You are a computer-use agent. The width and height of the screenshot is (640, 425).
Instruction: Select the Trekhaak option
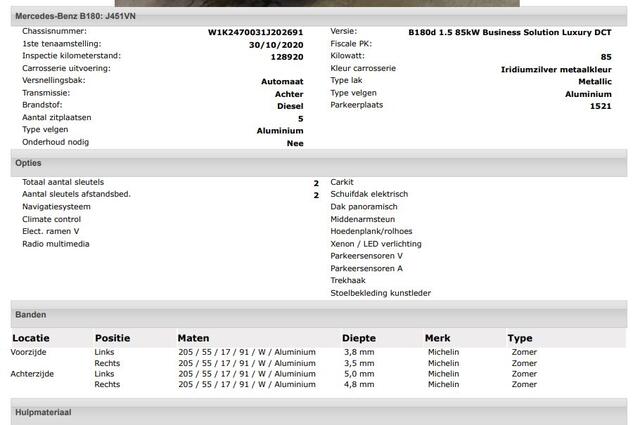tap(348, 280)
